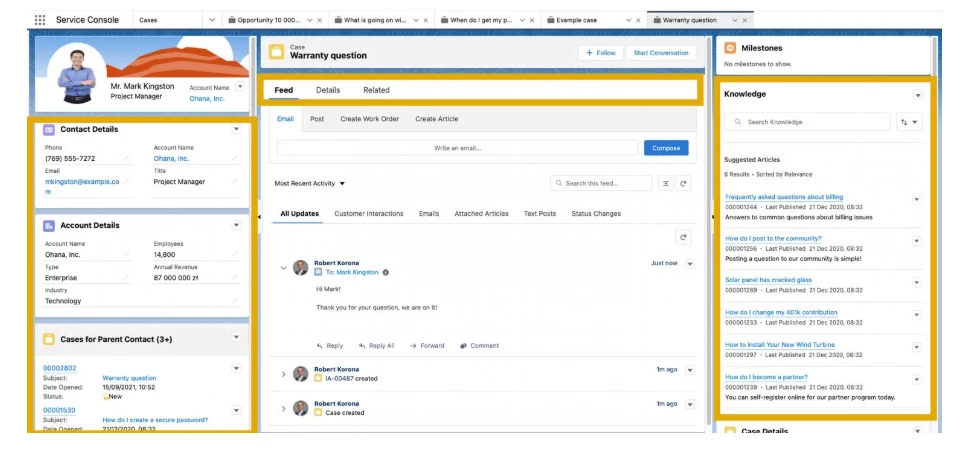The width and height of the screenshot is (978, 465).
Task: Click Mark Kingston profile photo
Action: point(76,74)
